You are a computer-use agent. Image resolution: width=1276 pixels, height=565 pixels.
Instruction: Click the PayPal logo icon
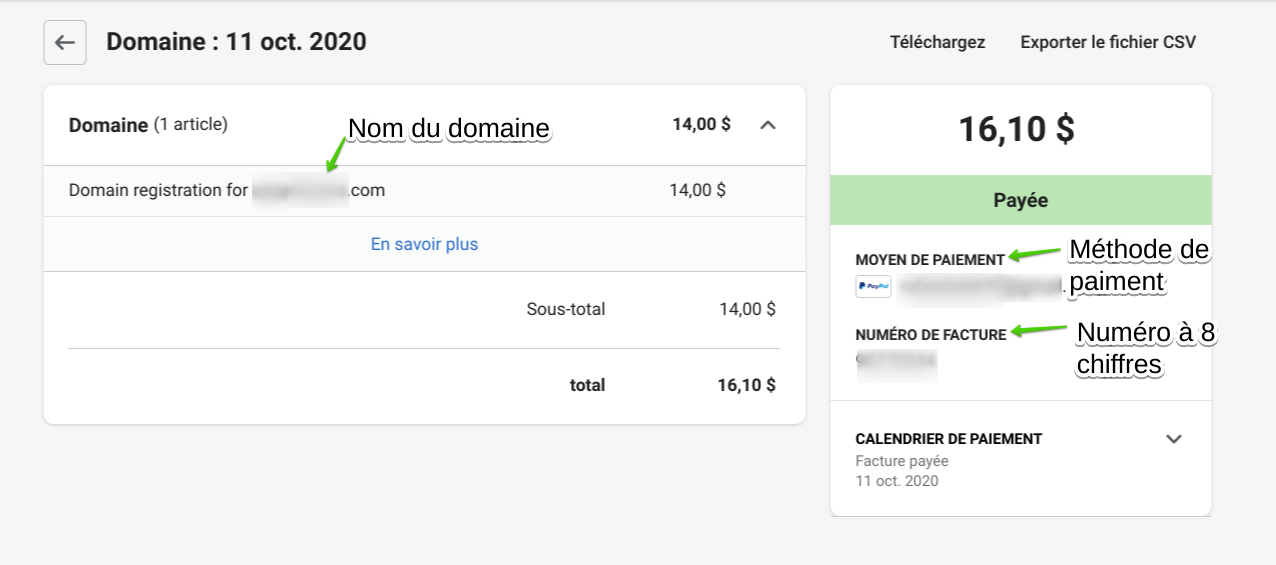tap(873, 287)
